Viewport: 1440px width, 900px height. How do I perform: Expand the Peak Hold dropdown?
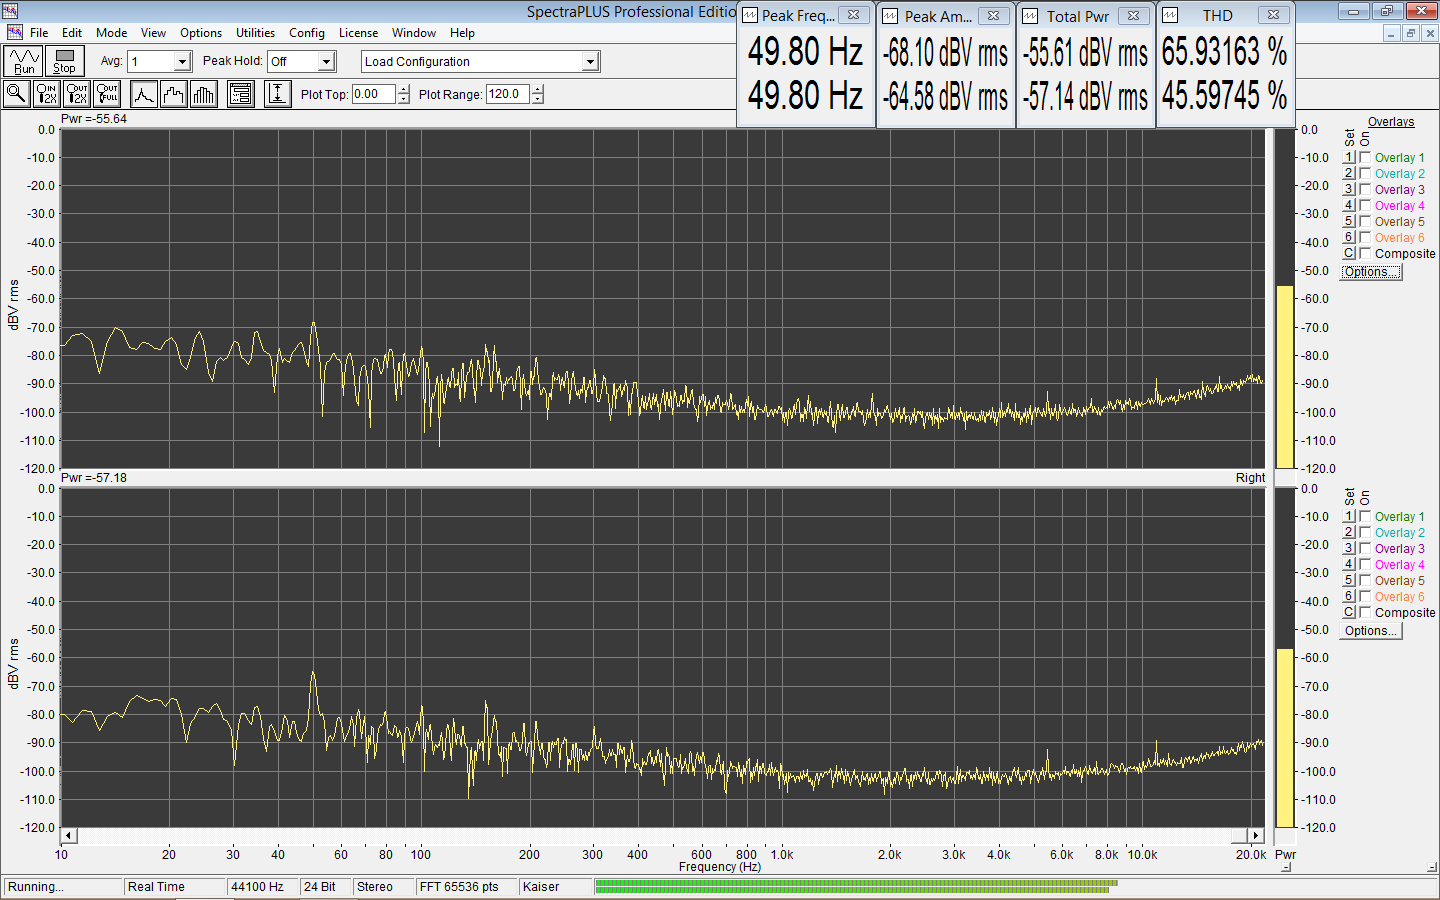(x=326, y=62)
